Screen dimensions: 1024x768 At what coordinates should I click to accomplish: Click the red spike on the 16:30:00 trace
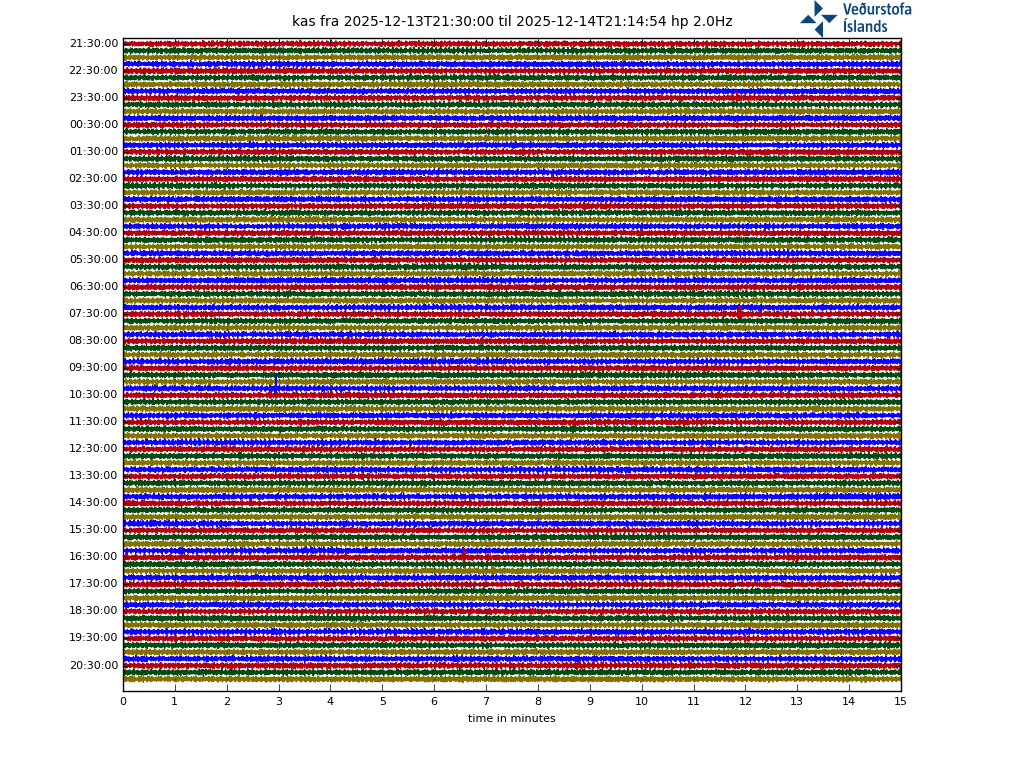click(463, 554)
